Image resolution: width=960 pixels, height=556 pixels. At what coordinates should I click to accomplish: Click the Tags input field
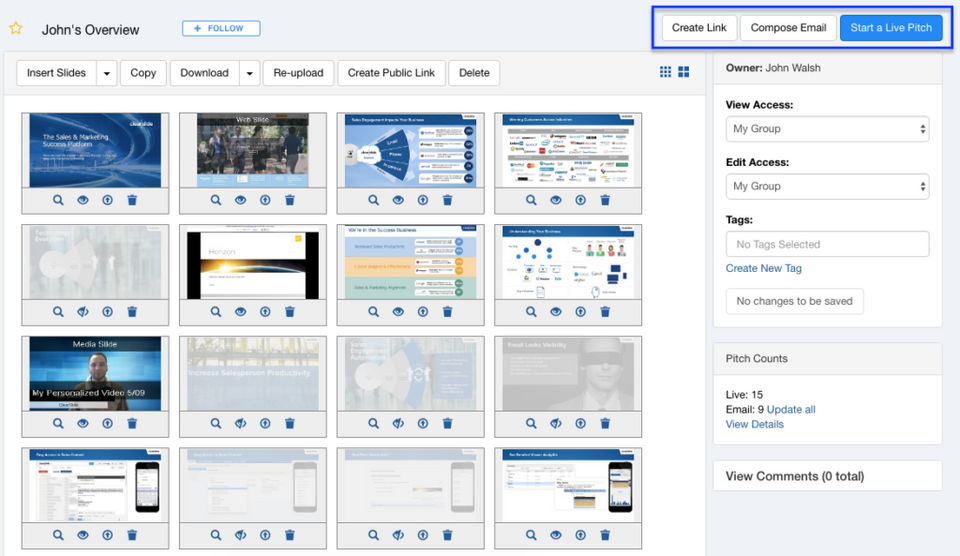click(827, 244)
